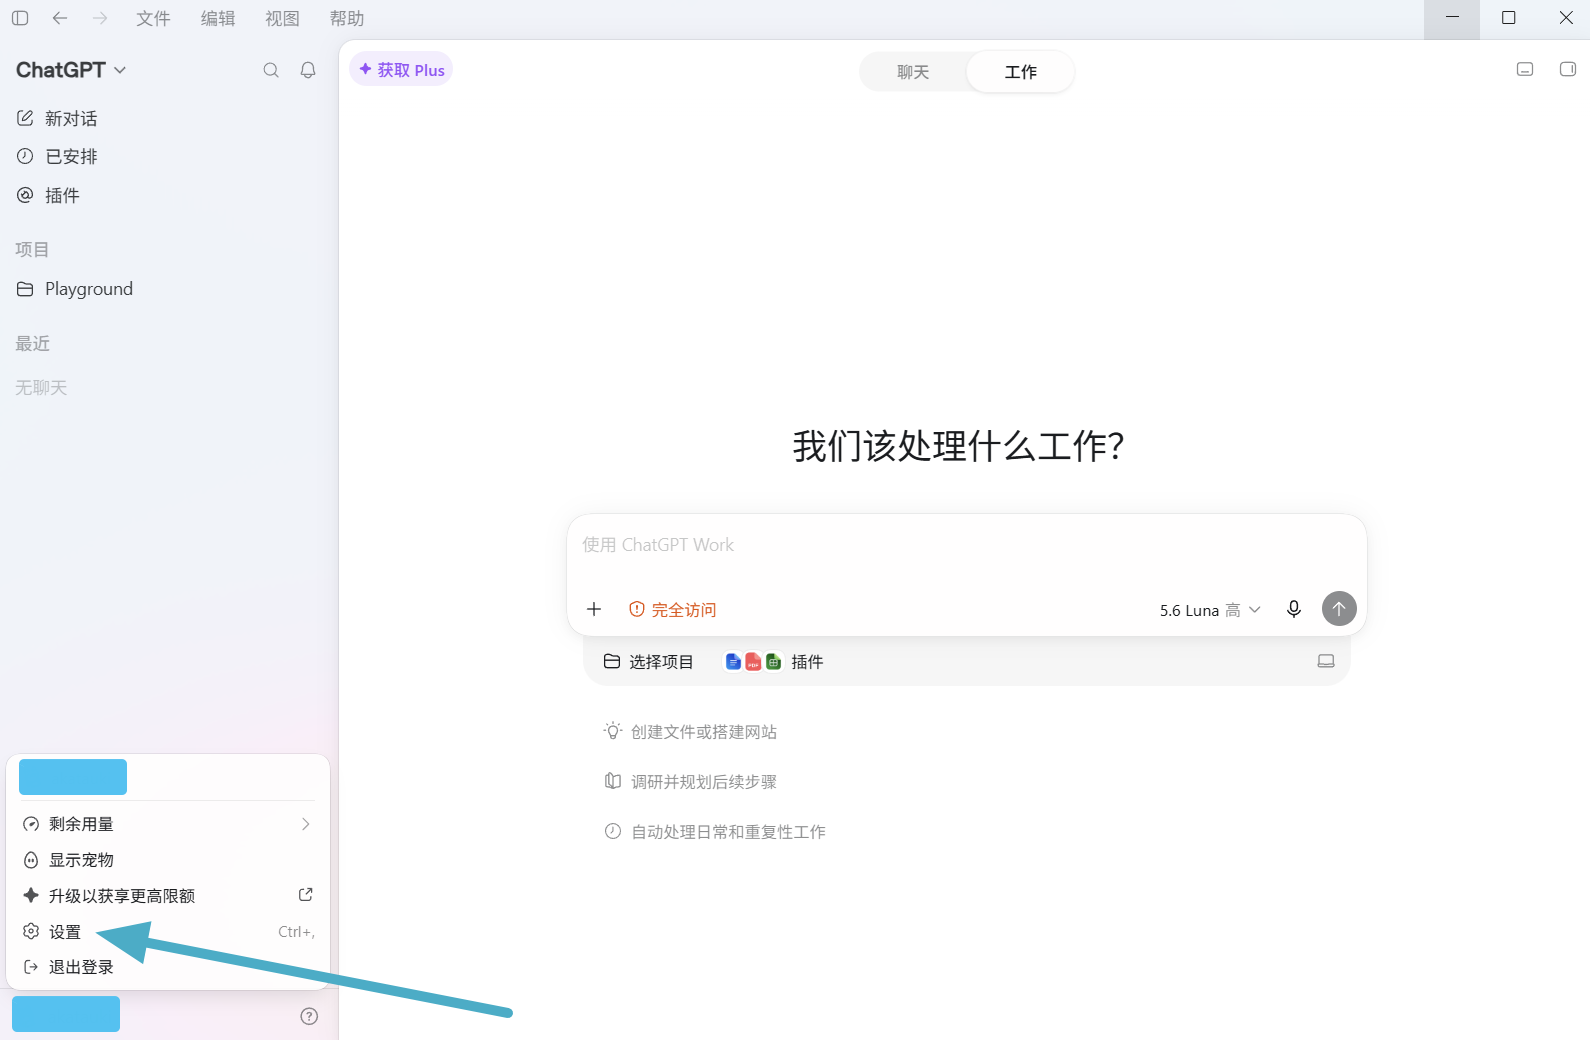
Task: Open the 完全访问 permission selector
Action: [672, 609]
